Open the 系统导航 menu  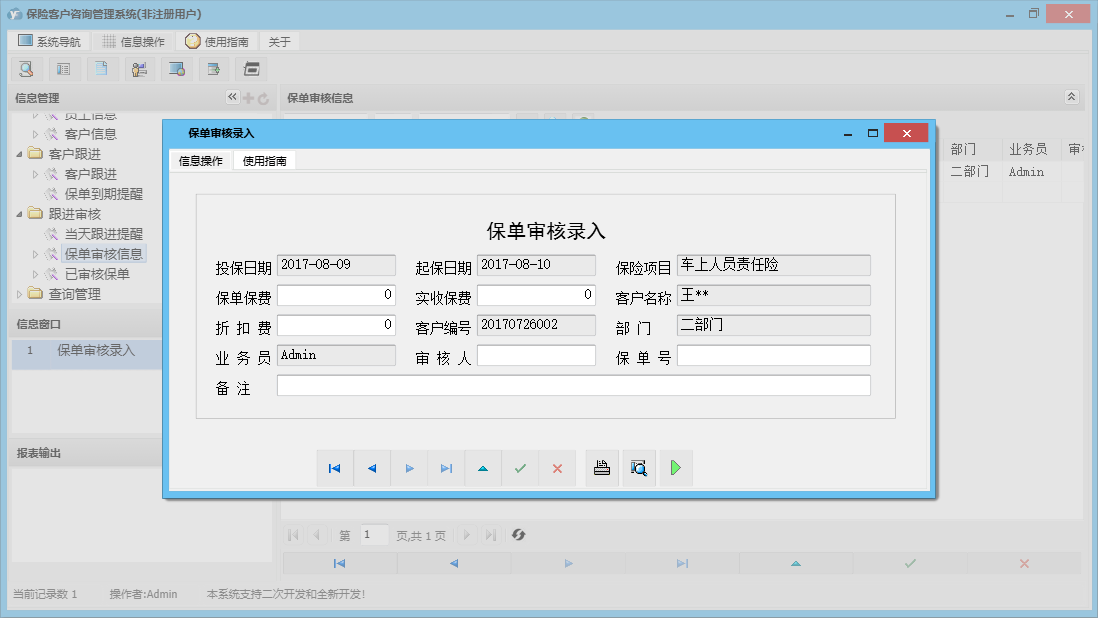click(x=49, y=42)
